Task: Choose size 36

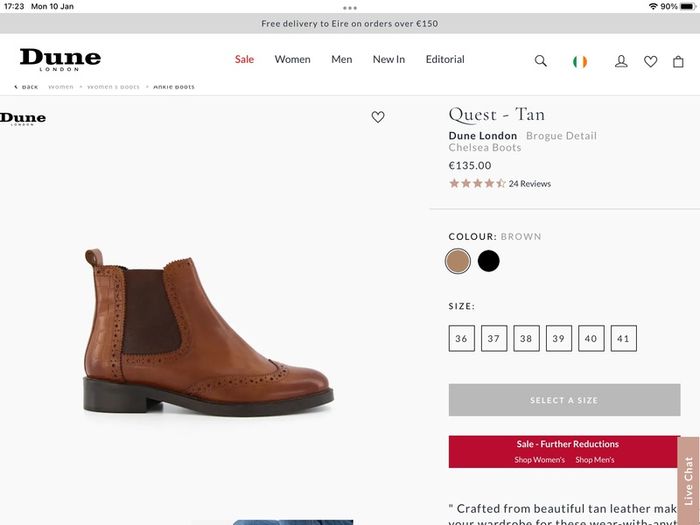Action: point(462,338)
